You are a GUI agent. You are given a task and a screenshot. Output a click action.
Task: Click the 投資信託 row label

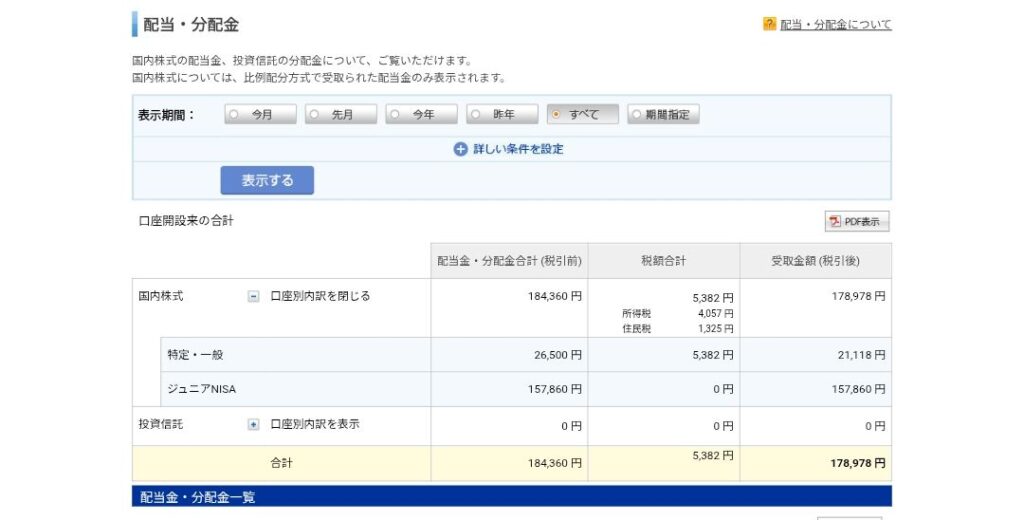click(161, 424)
